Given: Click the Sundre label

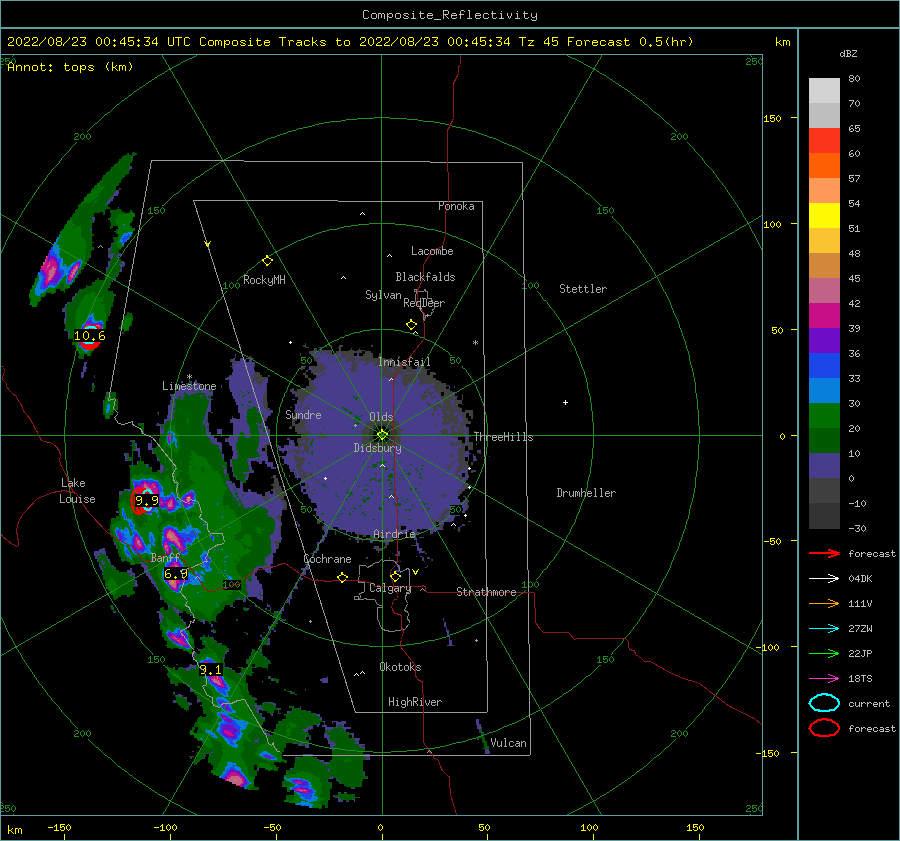Looking at the screenshot, I should pyautogui.click(x=303, y=414).
